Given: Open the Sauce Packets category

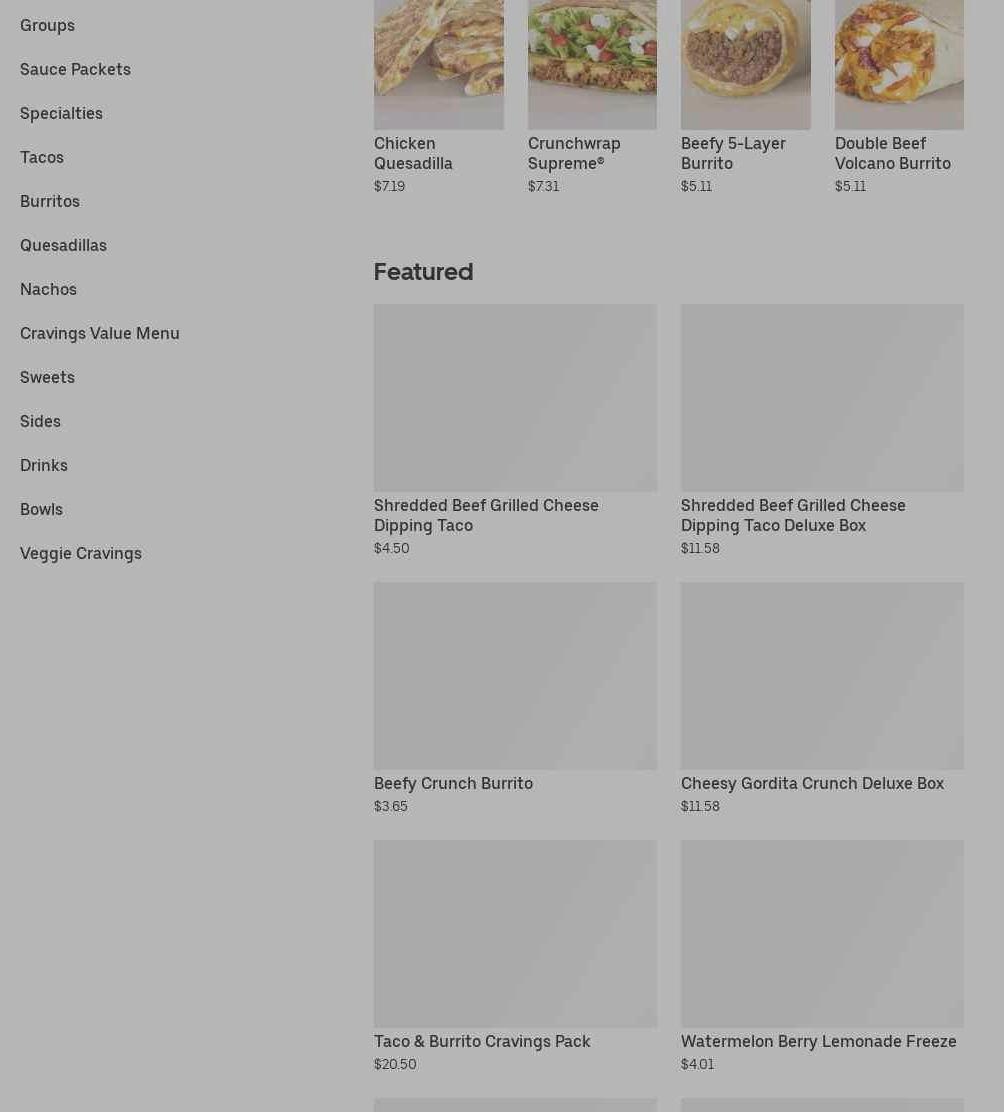Looking at the screenshot, I should click(x=75, y=70).
